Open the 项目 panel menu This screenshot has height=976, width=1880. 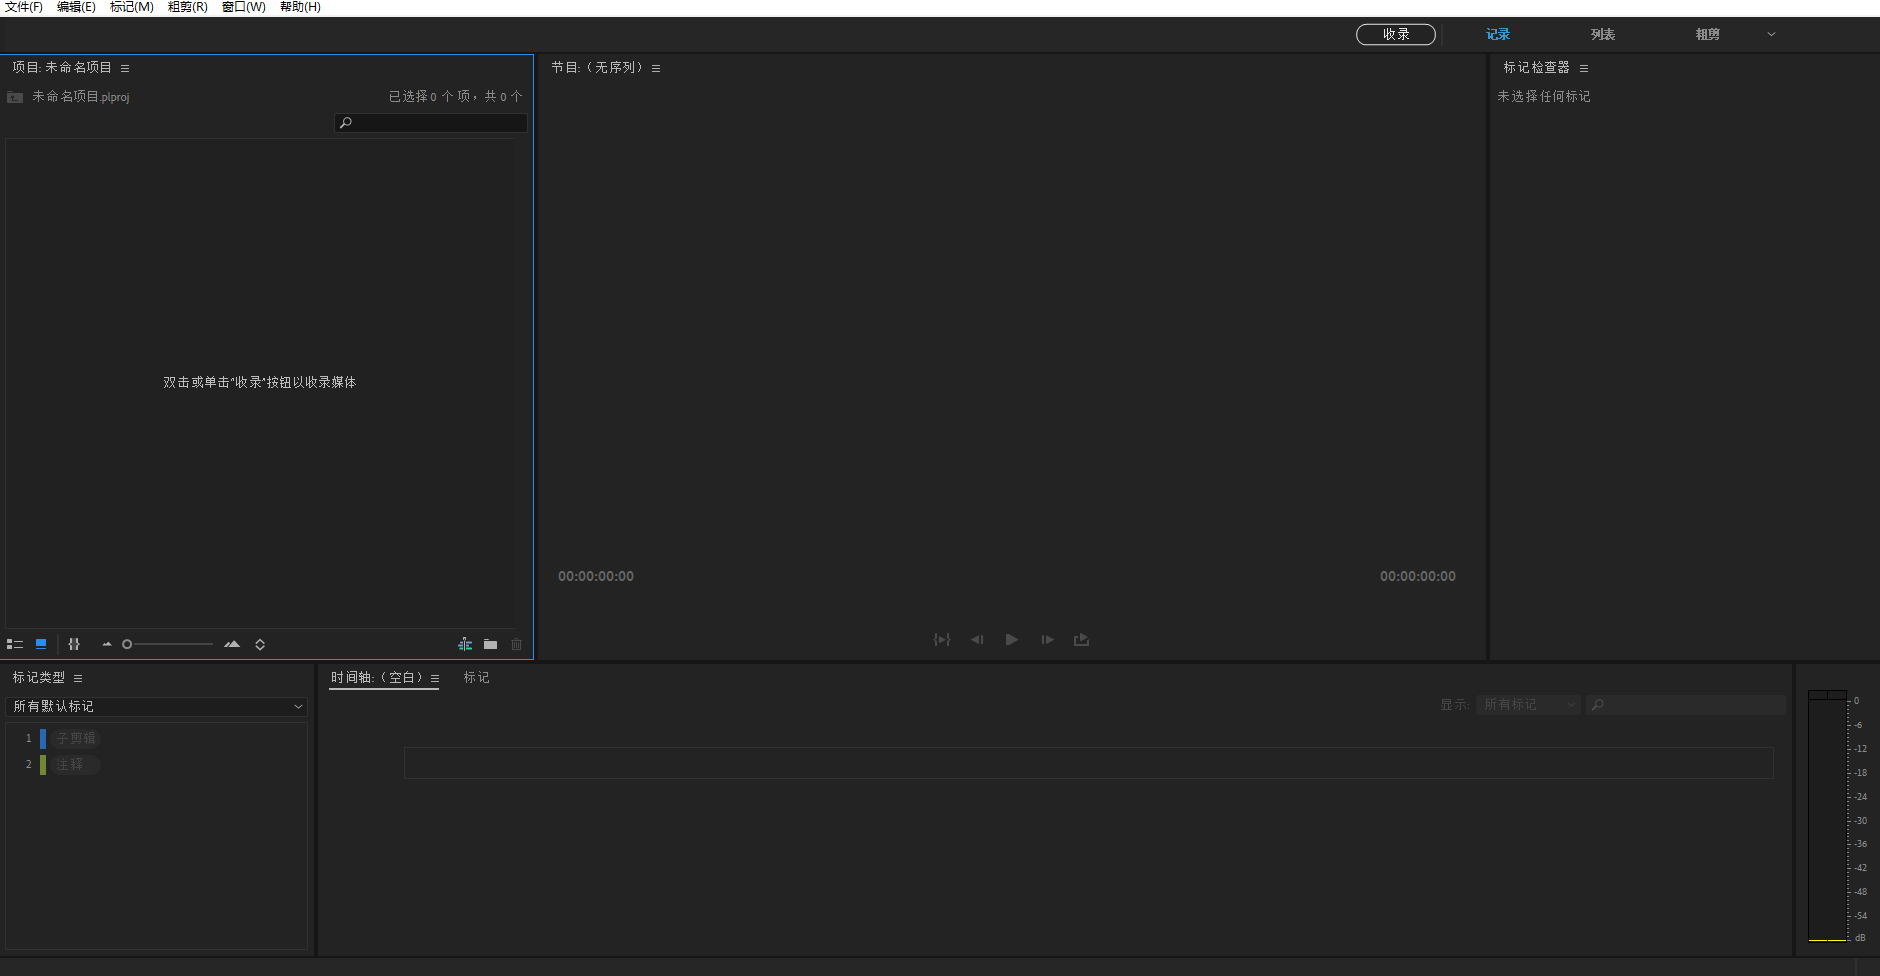(124, 67)
